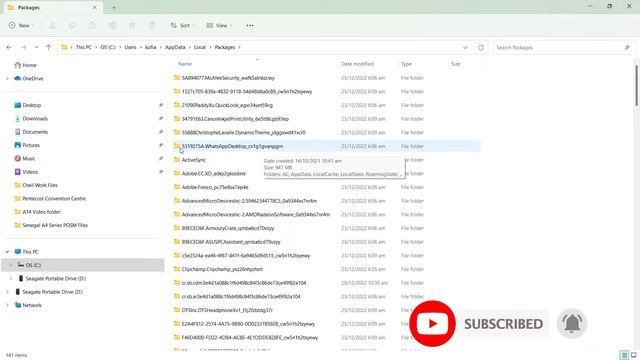
Task: Click the Users breadcrumb in address bar
Action: tap(130, 47)
